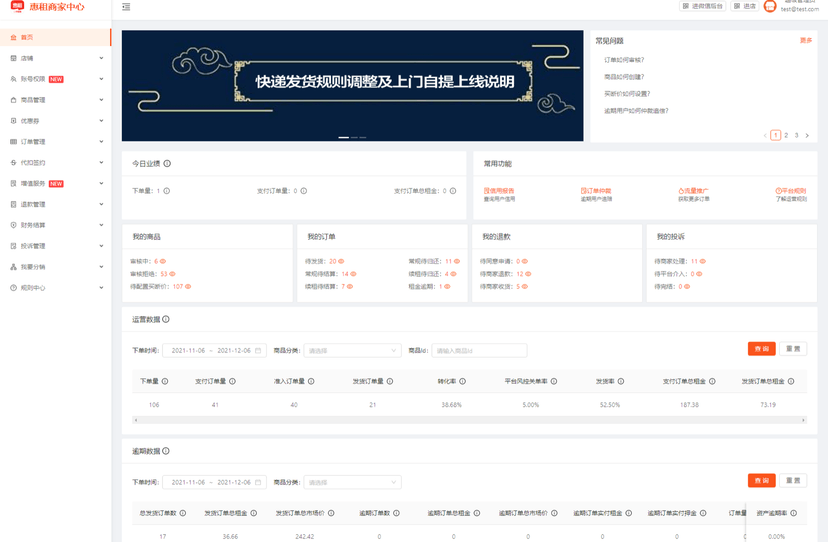Click the 订单管理 icon in sidebar
This screenshot has width=828, height=542.
13,142
